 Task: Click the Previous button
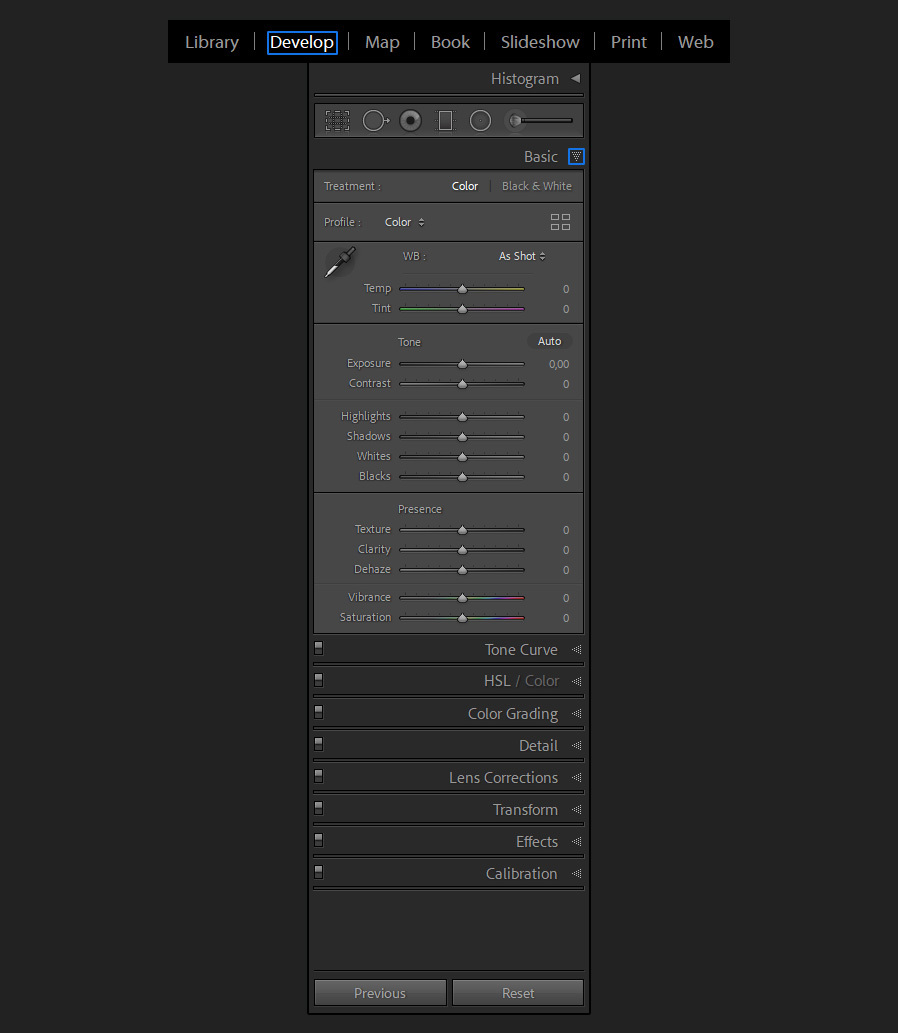point(380,993)
